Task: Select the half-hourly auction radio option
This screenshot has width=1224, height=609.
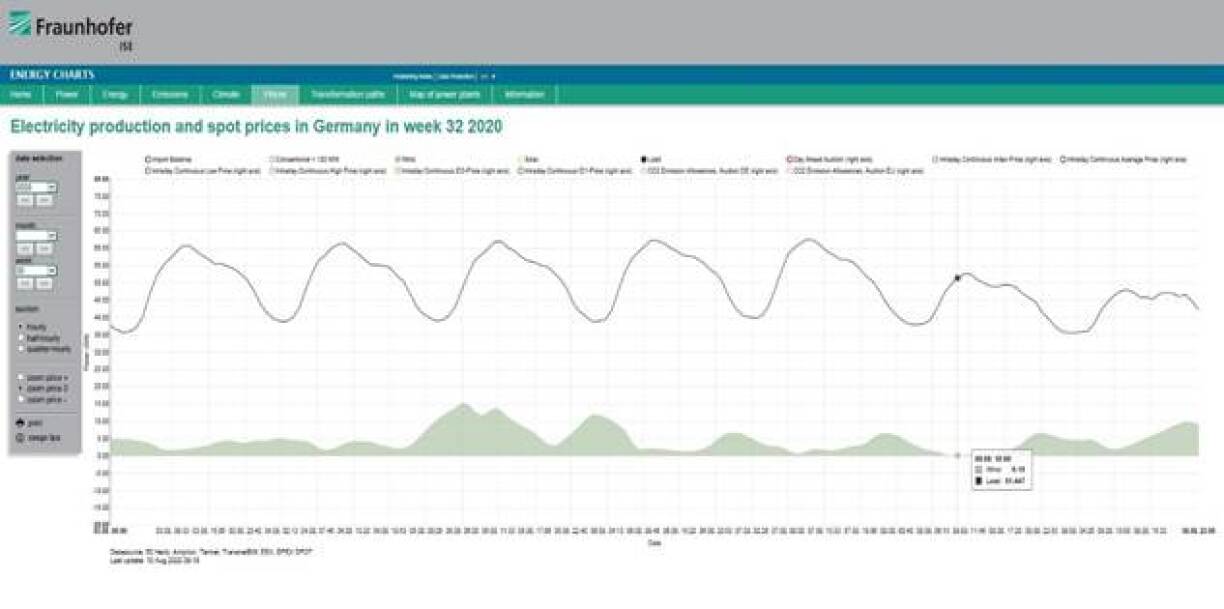Action: click(x=21, y=338)
